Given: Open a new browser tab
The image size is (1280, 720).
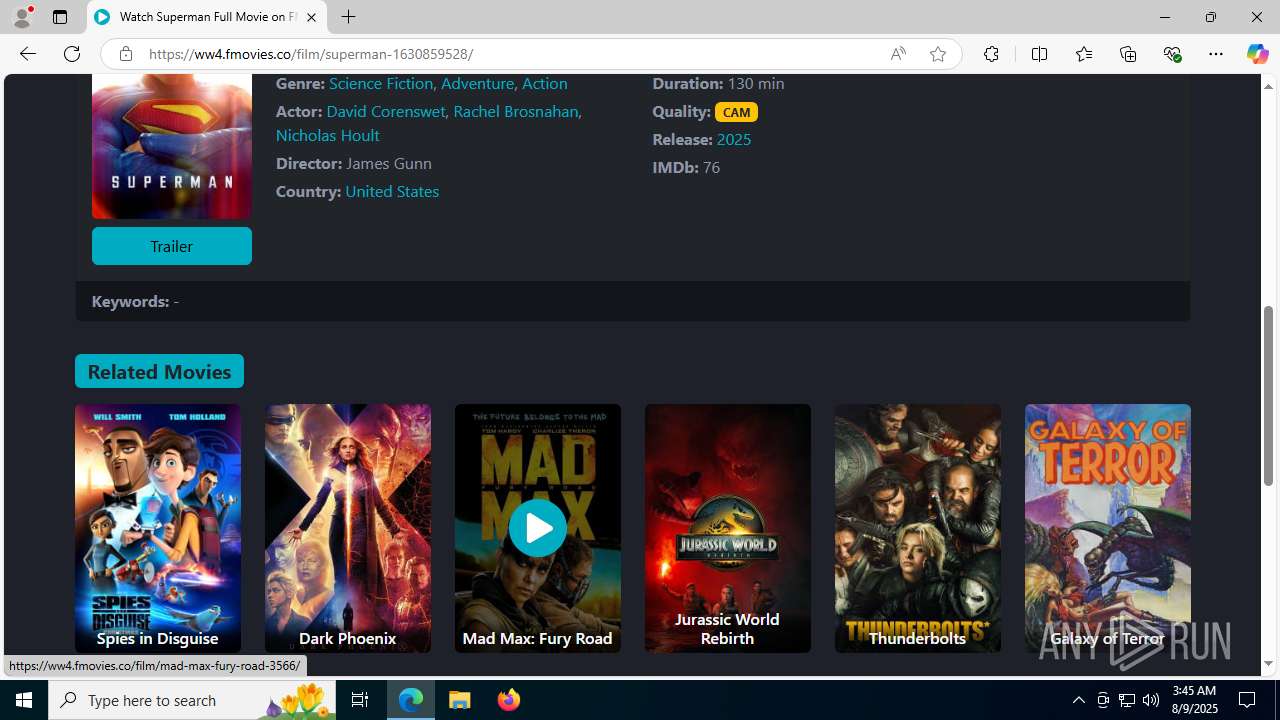Looking at the screenshot, I should (x=348, y=17).
